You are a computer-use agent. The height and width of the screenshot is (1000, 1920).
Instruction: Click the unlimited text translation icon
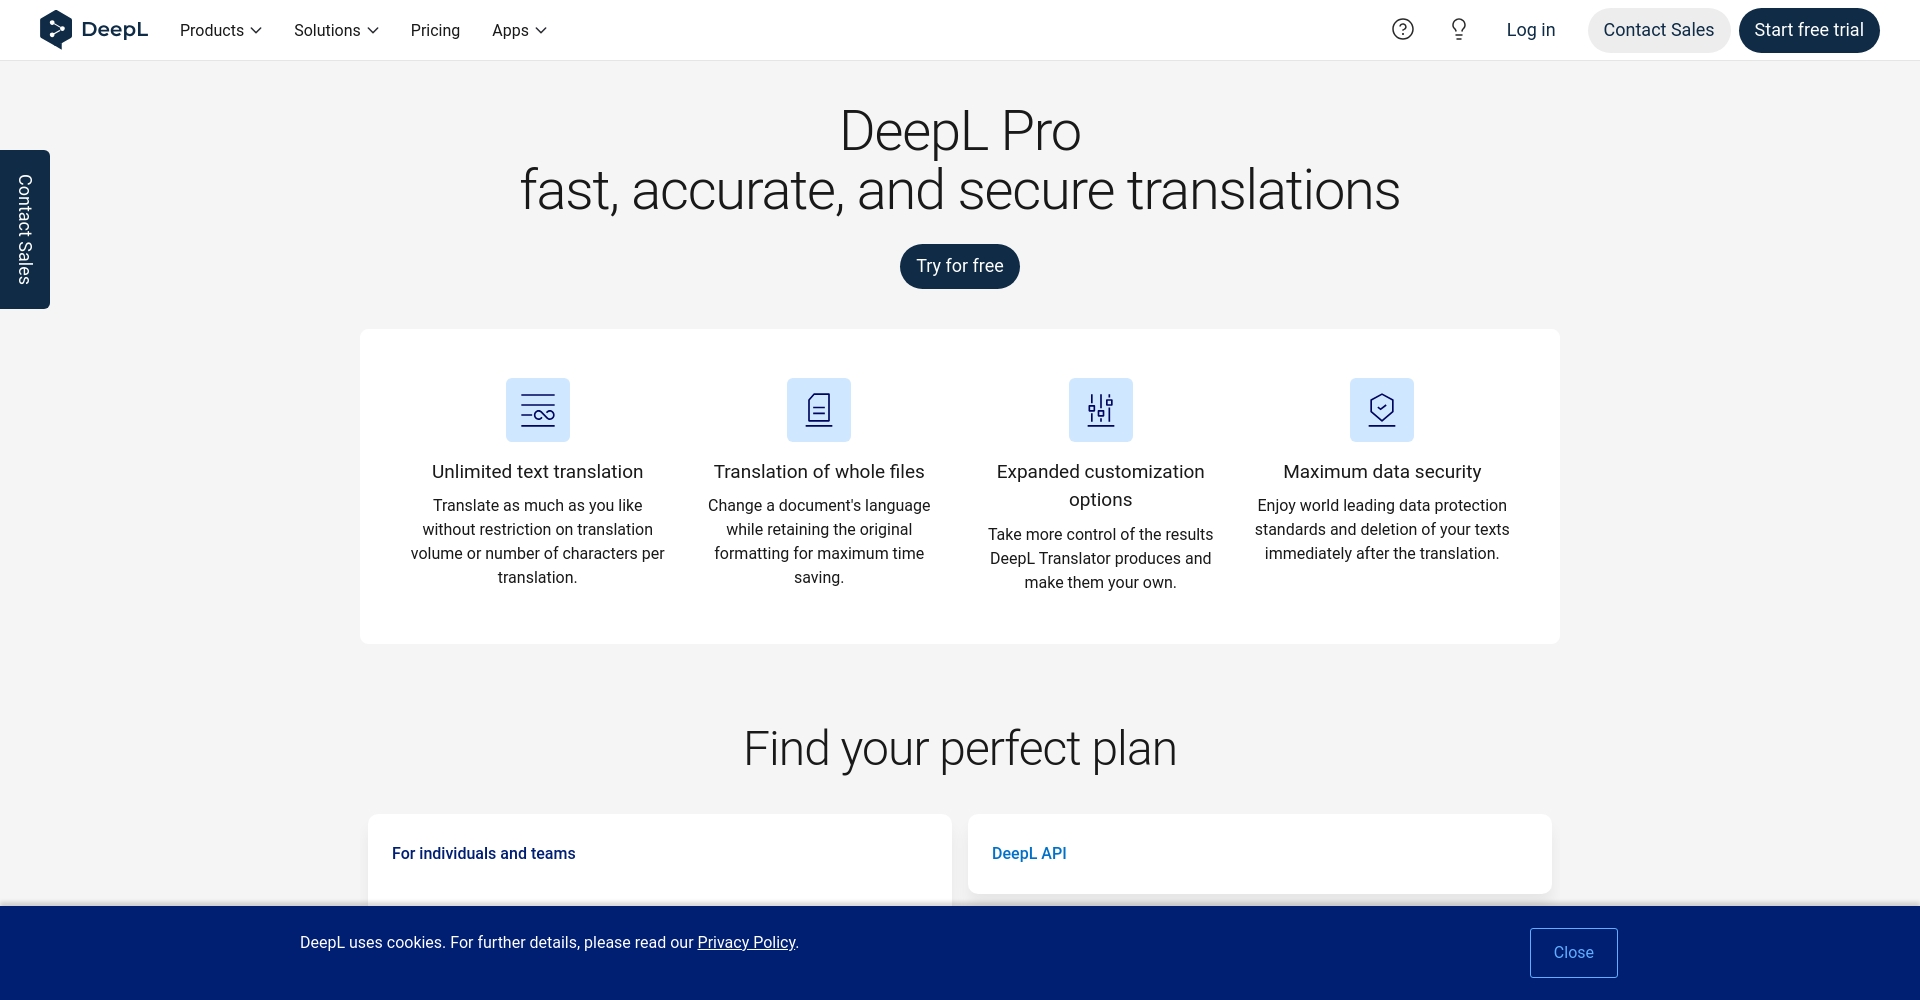click(x=538, y=410)
